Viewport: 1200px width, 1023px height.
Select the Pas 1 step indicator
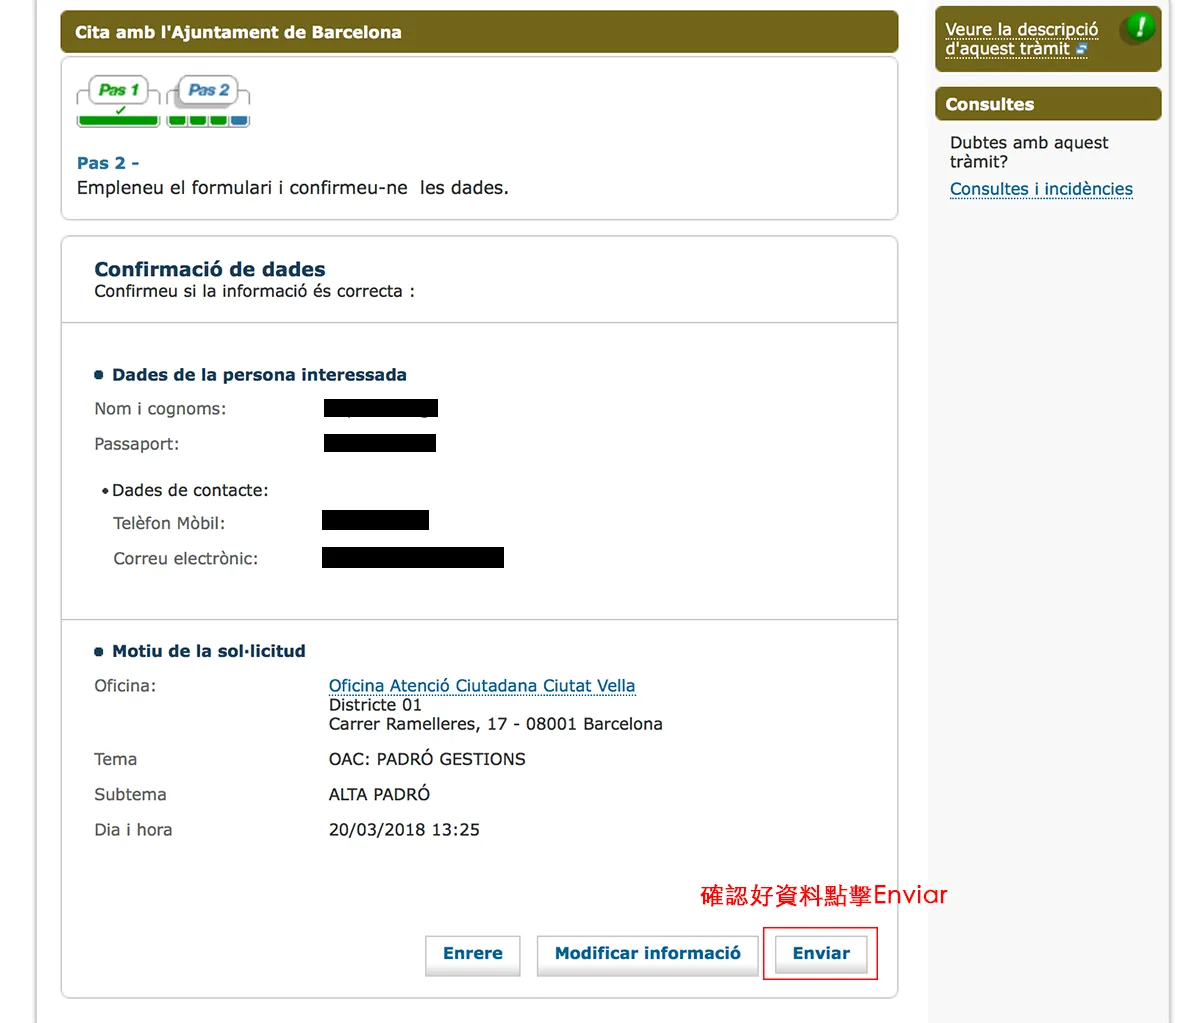point(118,90)
